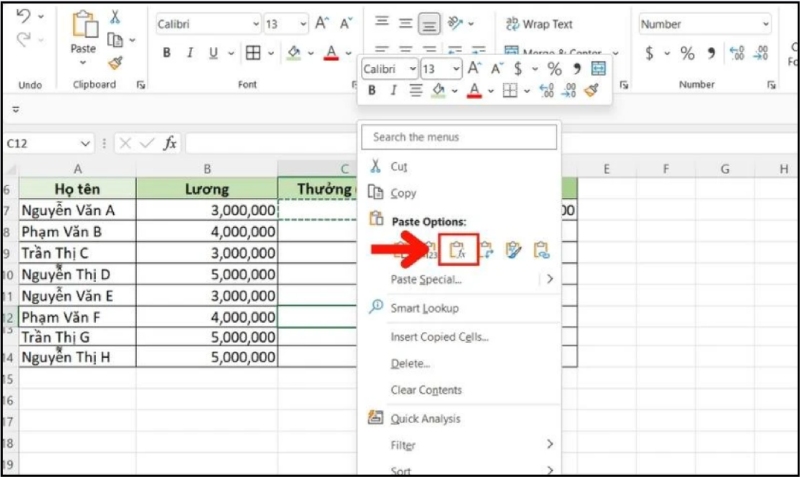The height and width of the screenshot is (477, 800).
Task: Toggle Italic in the mini toolbar
Action: coord(393,91)
